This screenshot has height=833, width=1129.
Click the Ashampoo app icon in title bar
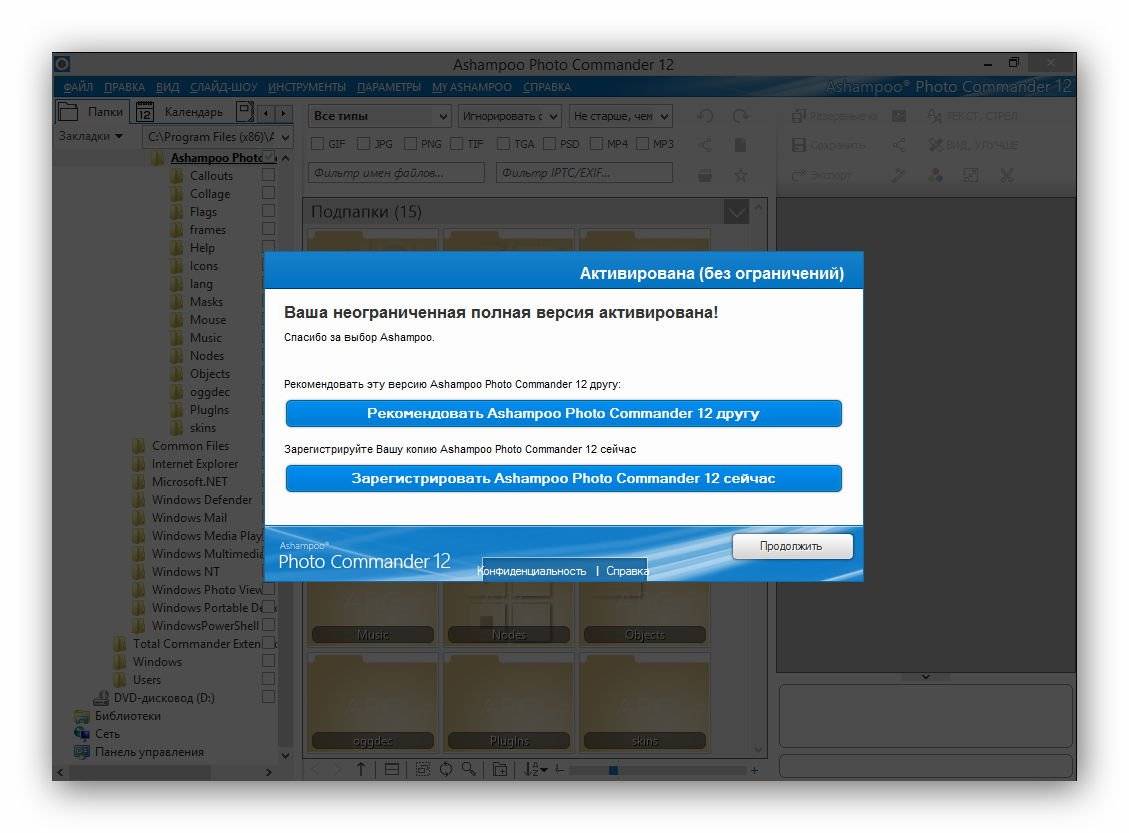[62, 64]
